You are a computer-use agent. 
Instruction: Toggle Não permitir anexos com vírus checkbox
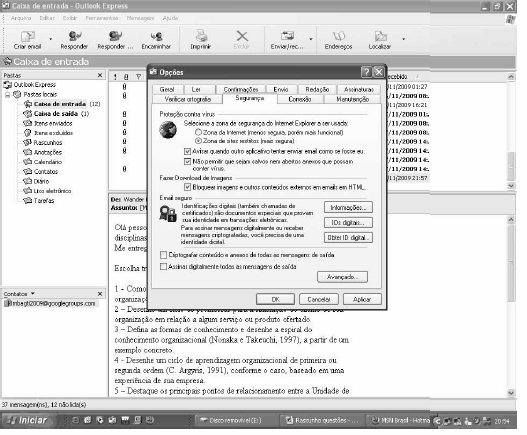[188, 162]
